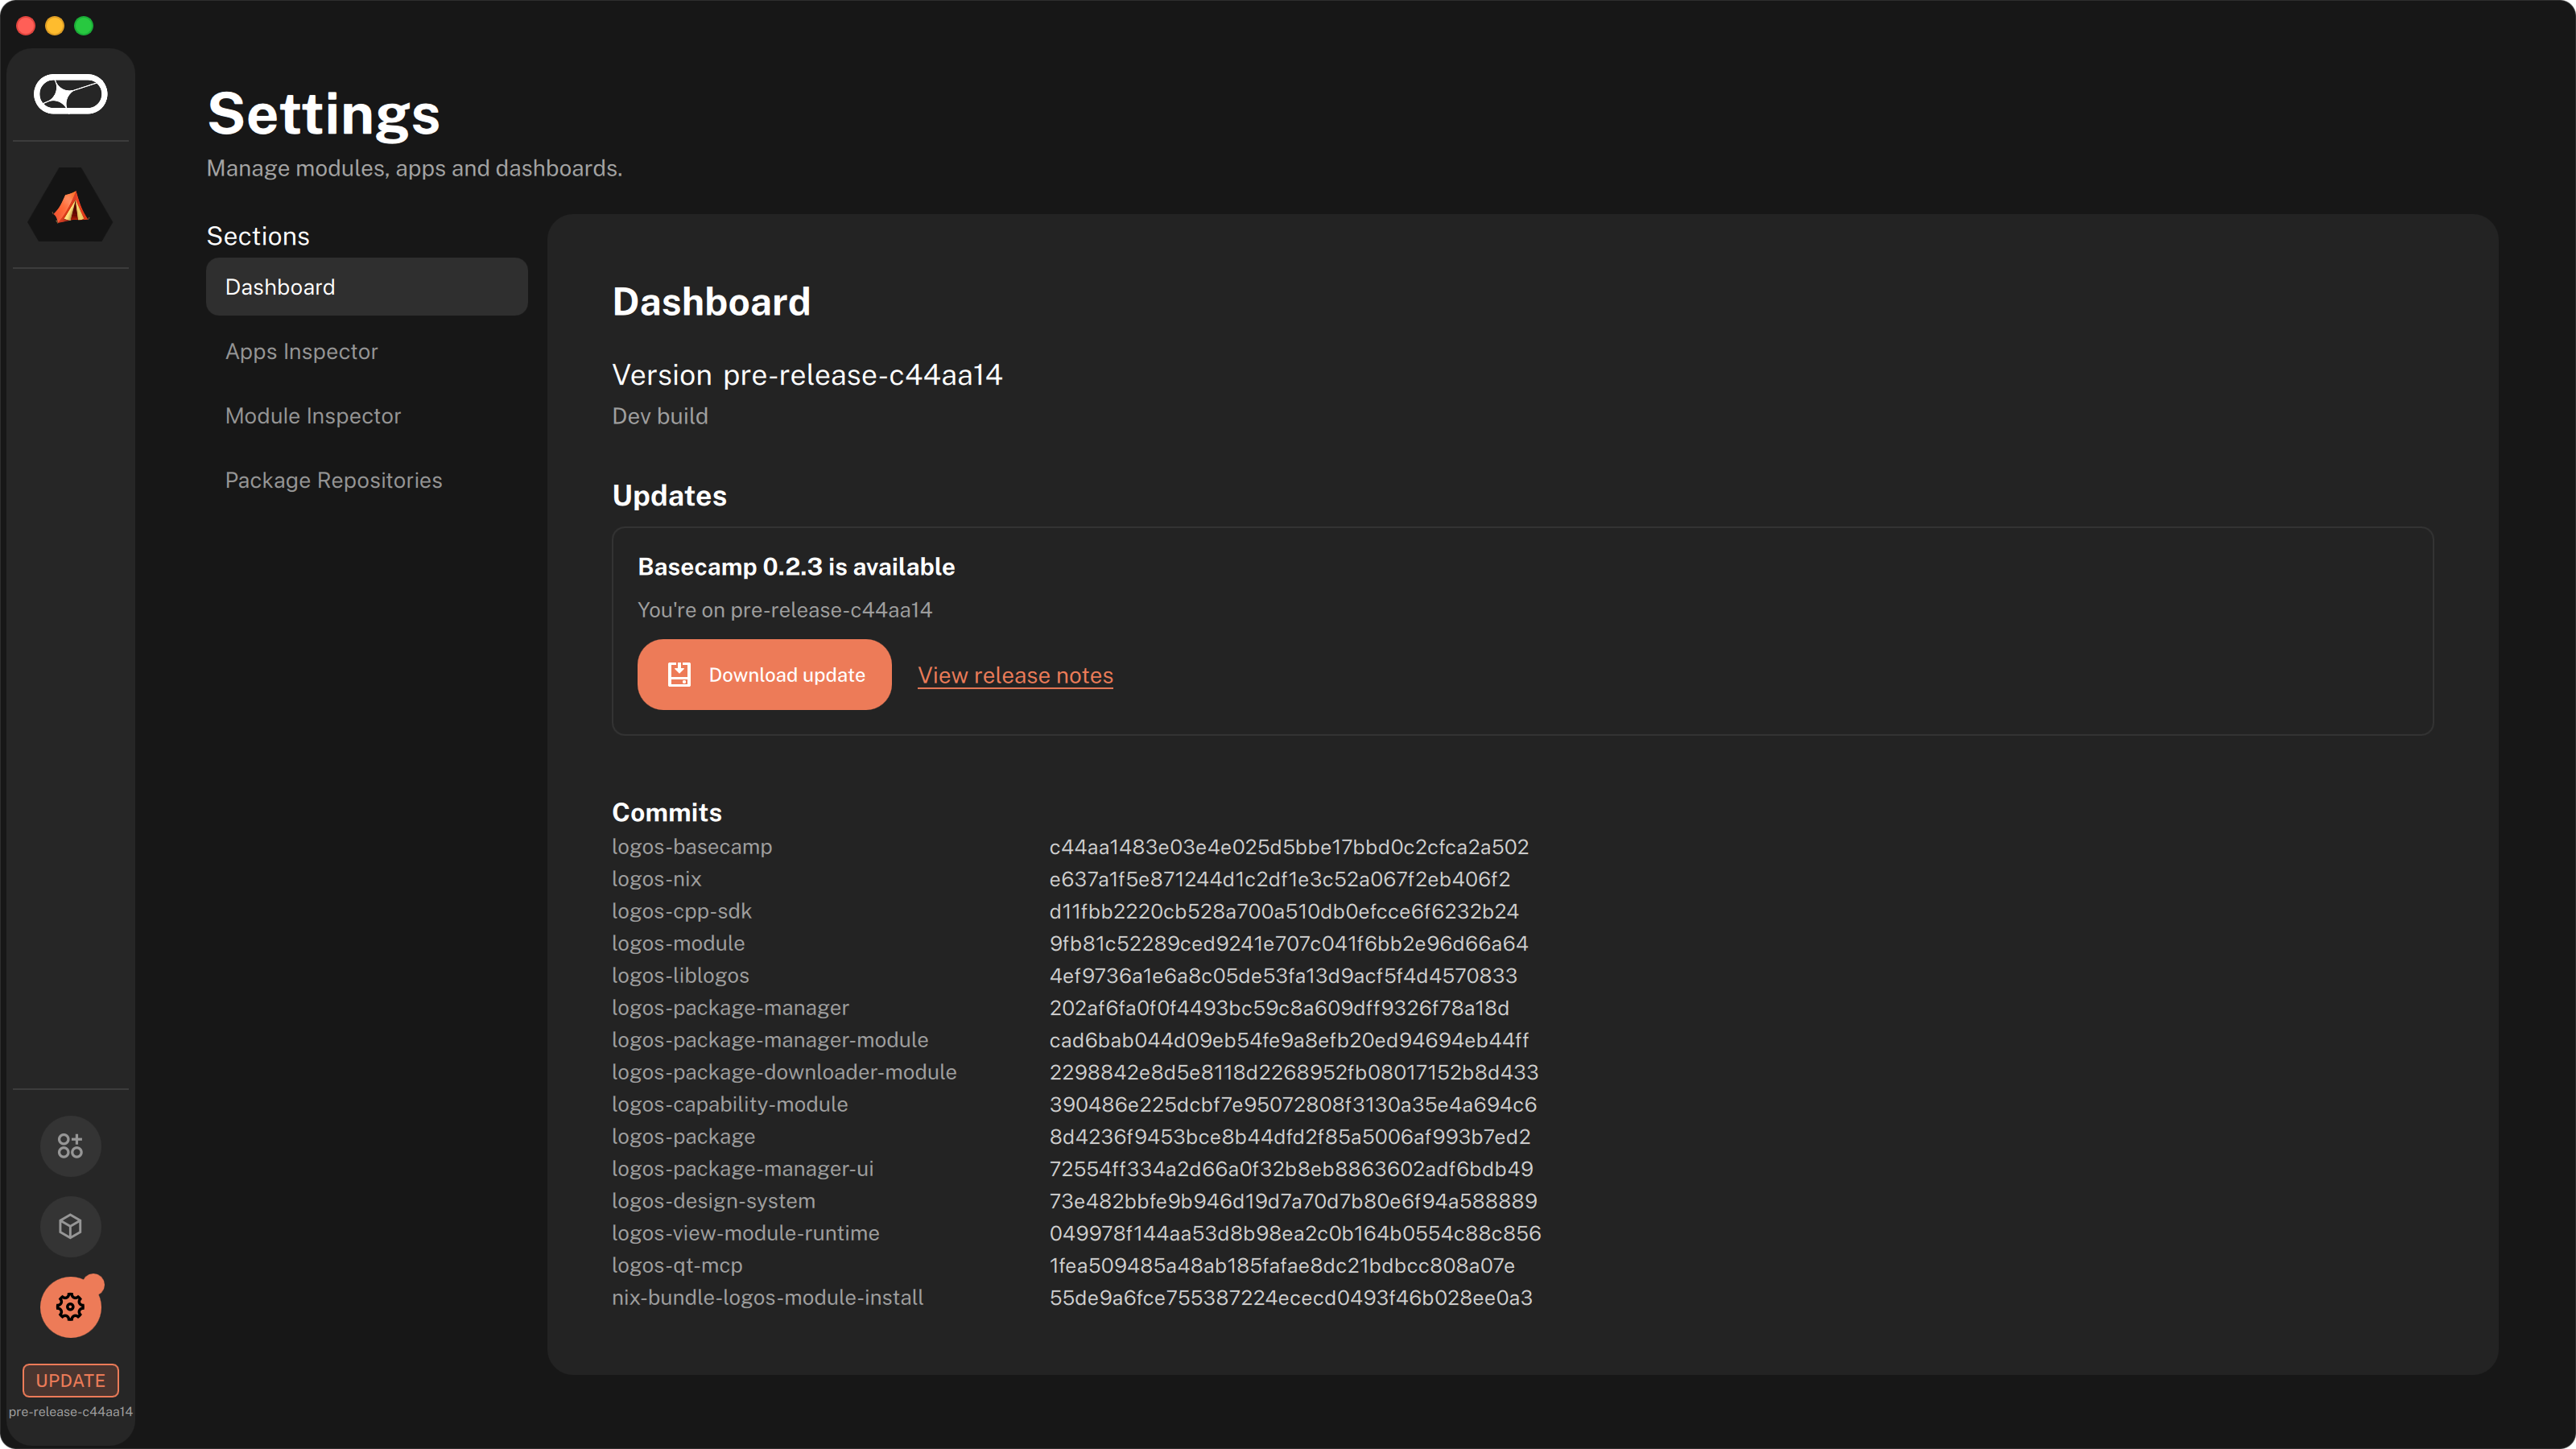Click 'You're on pre-release-c44aa14' text

tap(785, 610)
